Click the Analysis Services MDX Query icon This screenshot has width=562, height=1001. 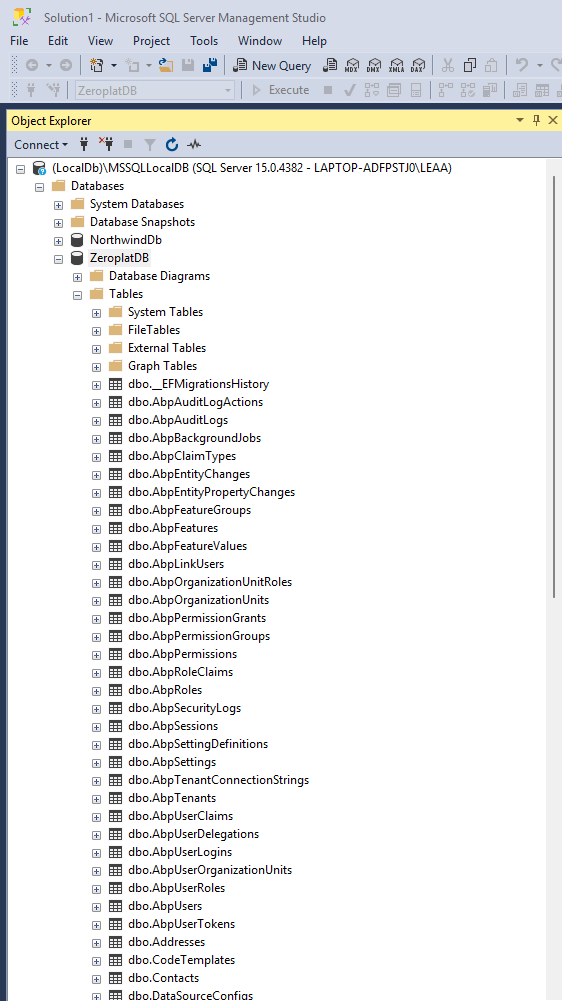(x=353, y=65)
